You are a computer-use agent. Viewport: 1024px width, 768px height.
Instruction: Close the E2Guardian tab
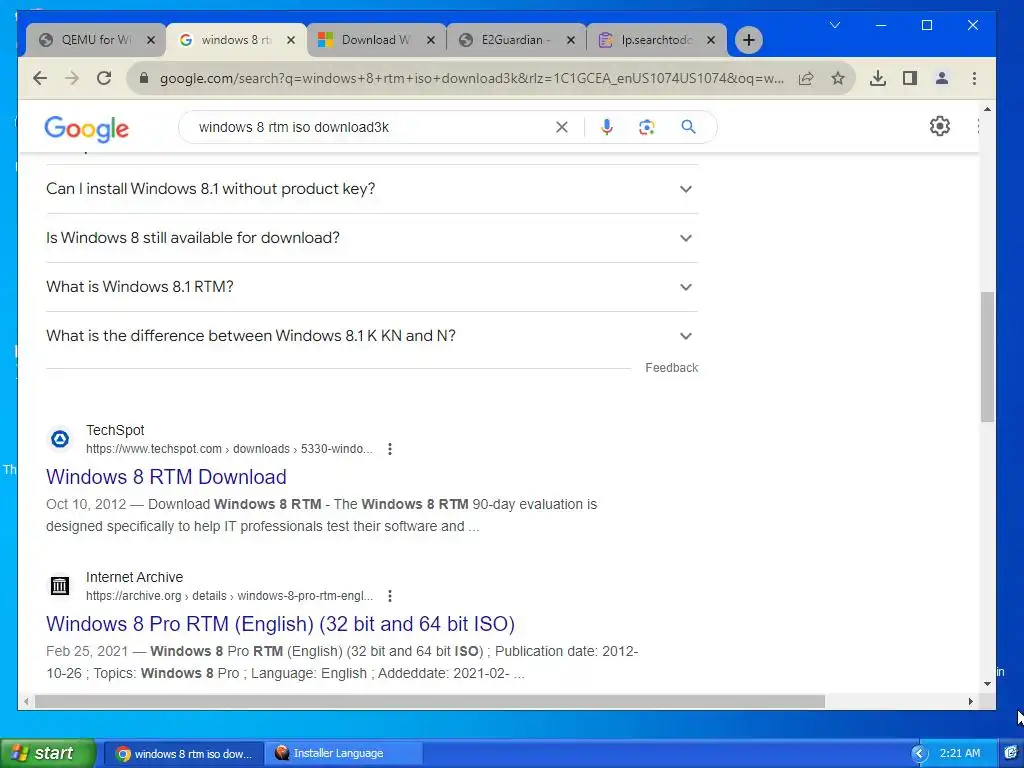[x=571, y=40]
